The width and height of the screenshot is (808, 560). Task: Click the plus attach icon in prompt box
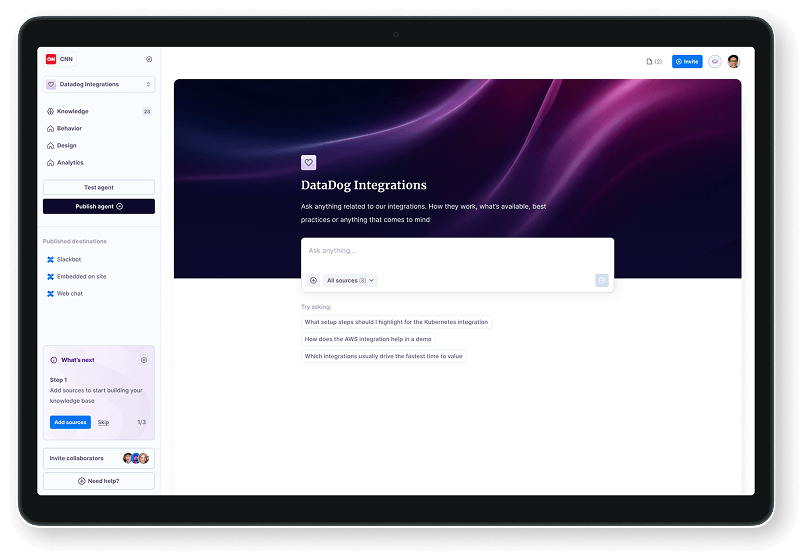tap(313, 280)
